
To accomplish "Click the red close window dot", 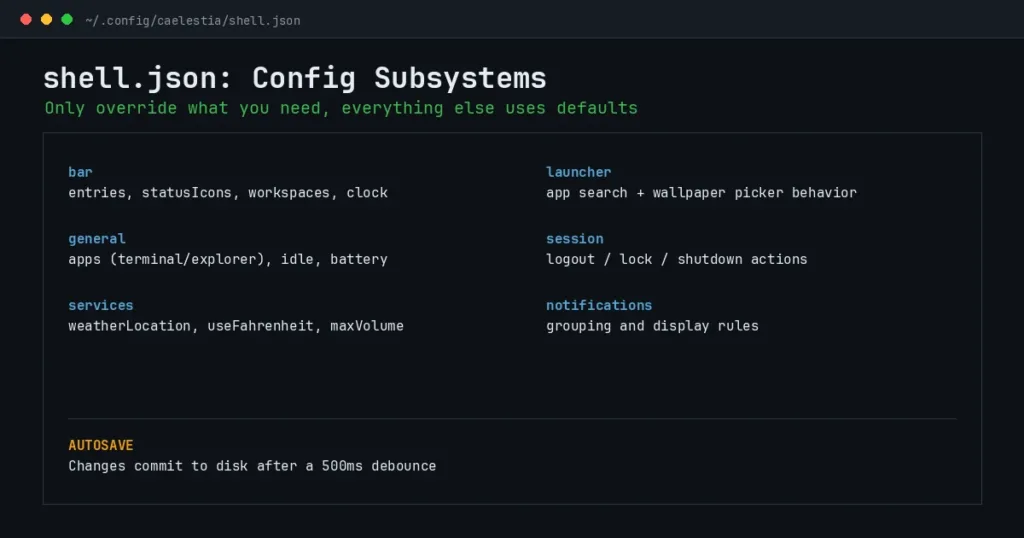I will 26,20.
